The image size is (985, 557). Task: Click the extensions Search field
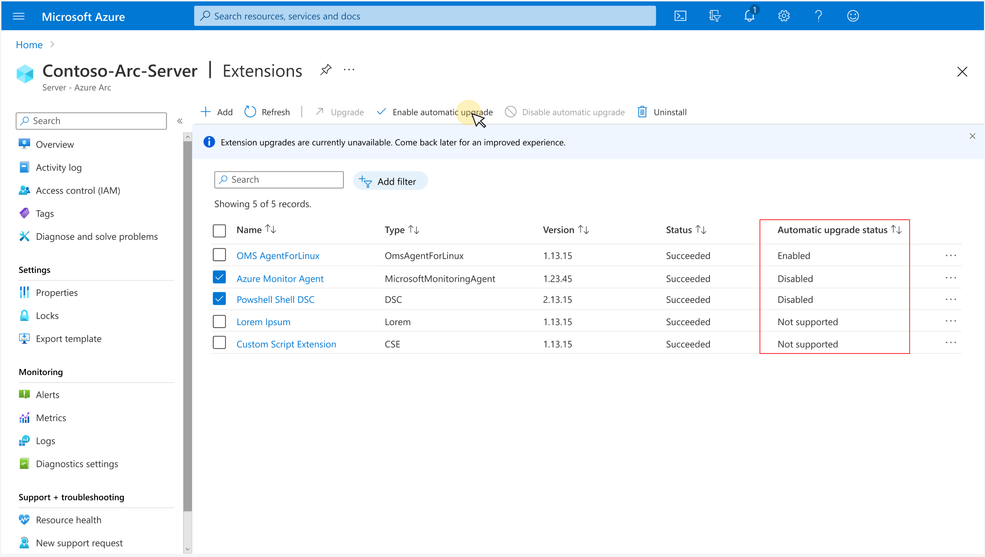click(x=279, y=180)
